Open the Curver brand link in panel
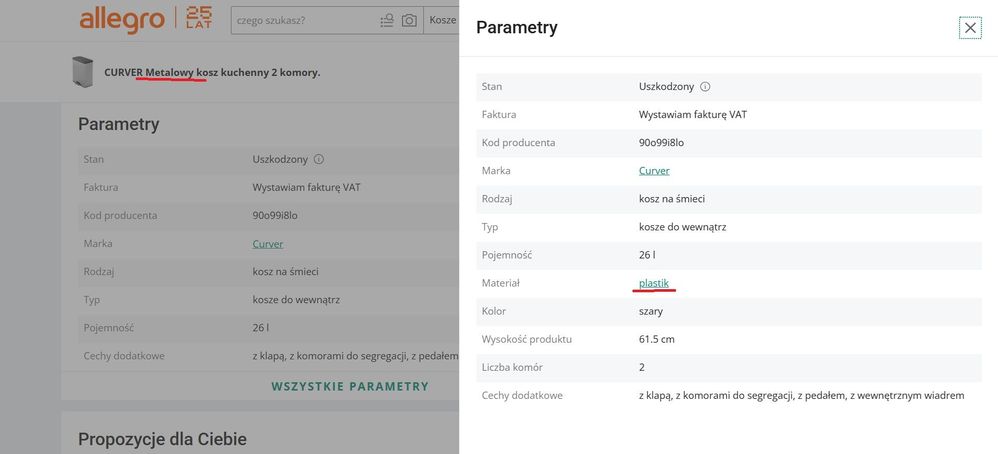The image size is (998, 454). click(x=654, y=171)
